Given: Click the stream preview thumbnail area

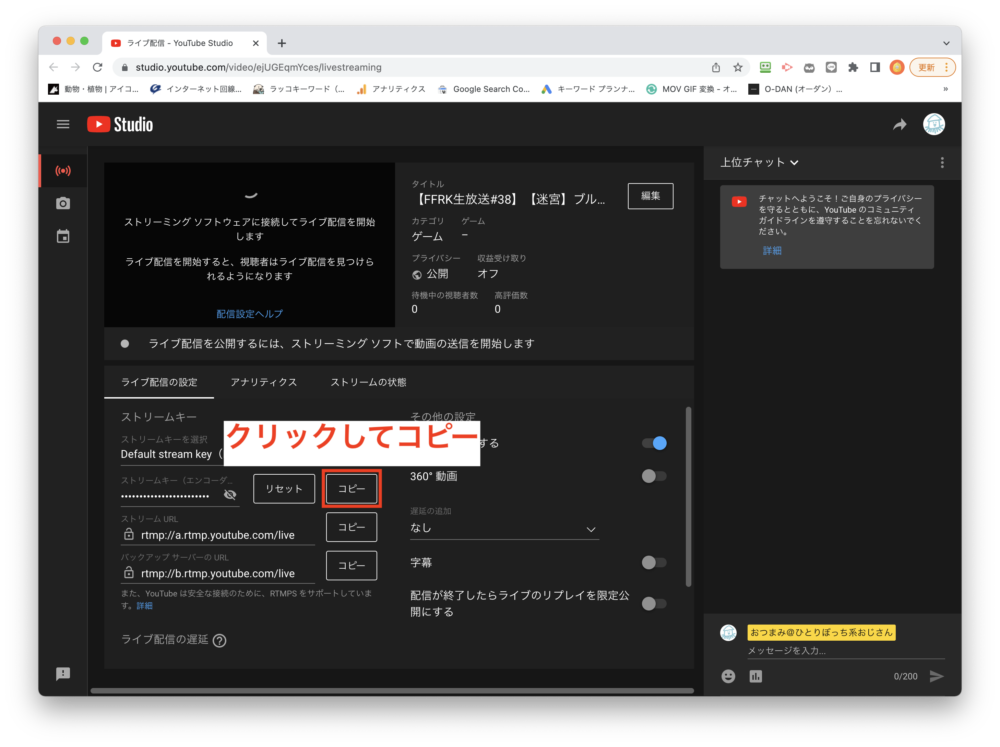Looking at the screenshot, I should point(249,244).
